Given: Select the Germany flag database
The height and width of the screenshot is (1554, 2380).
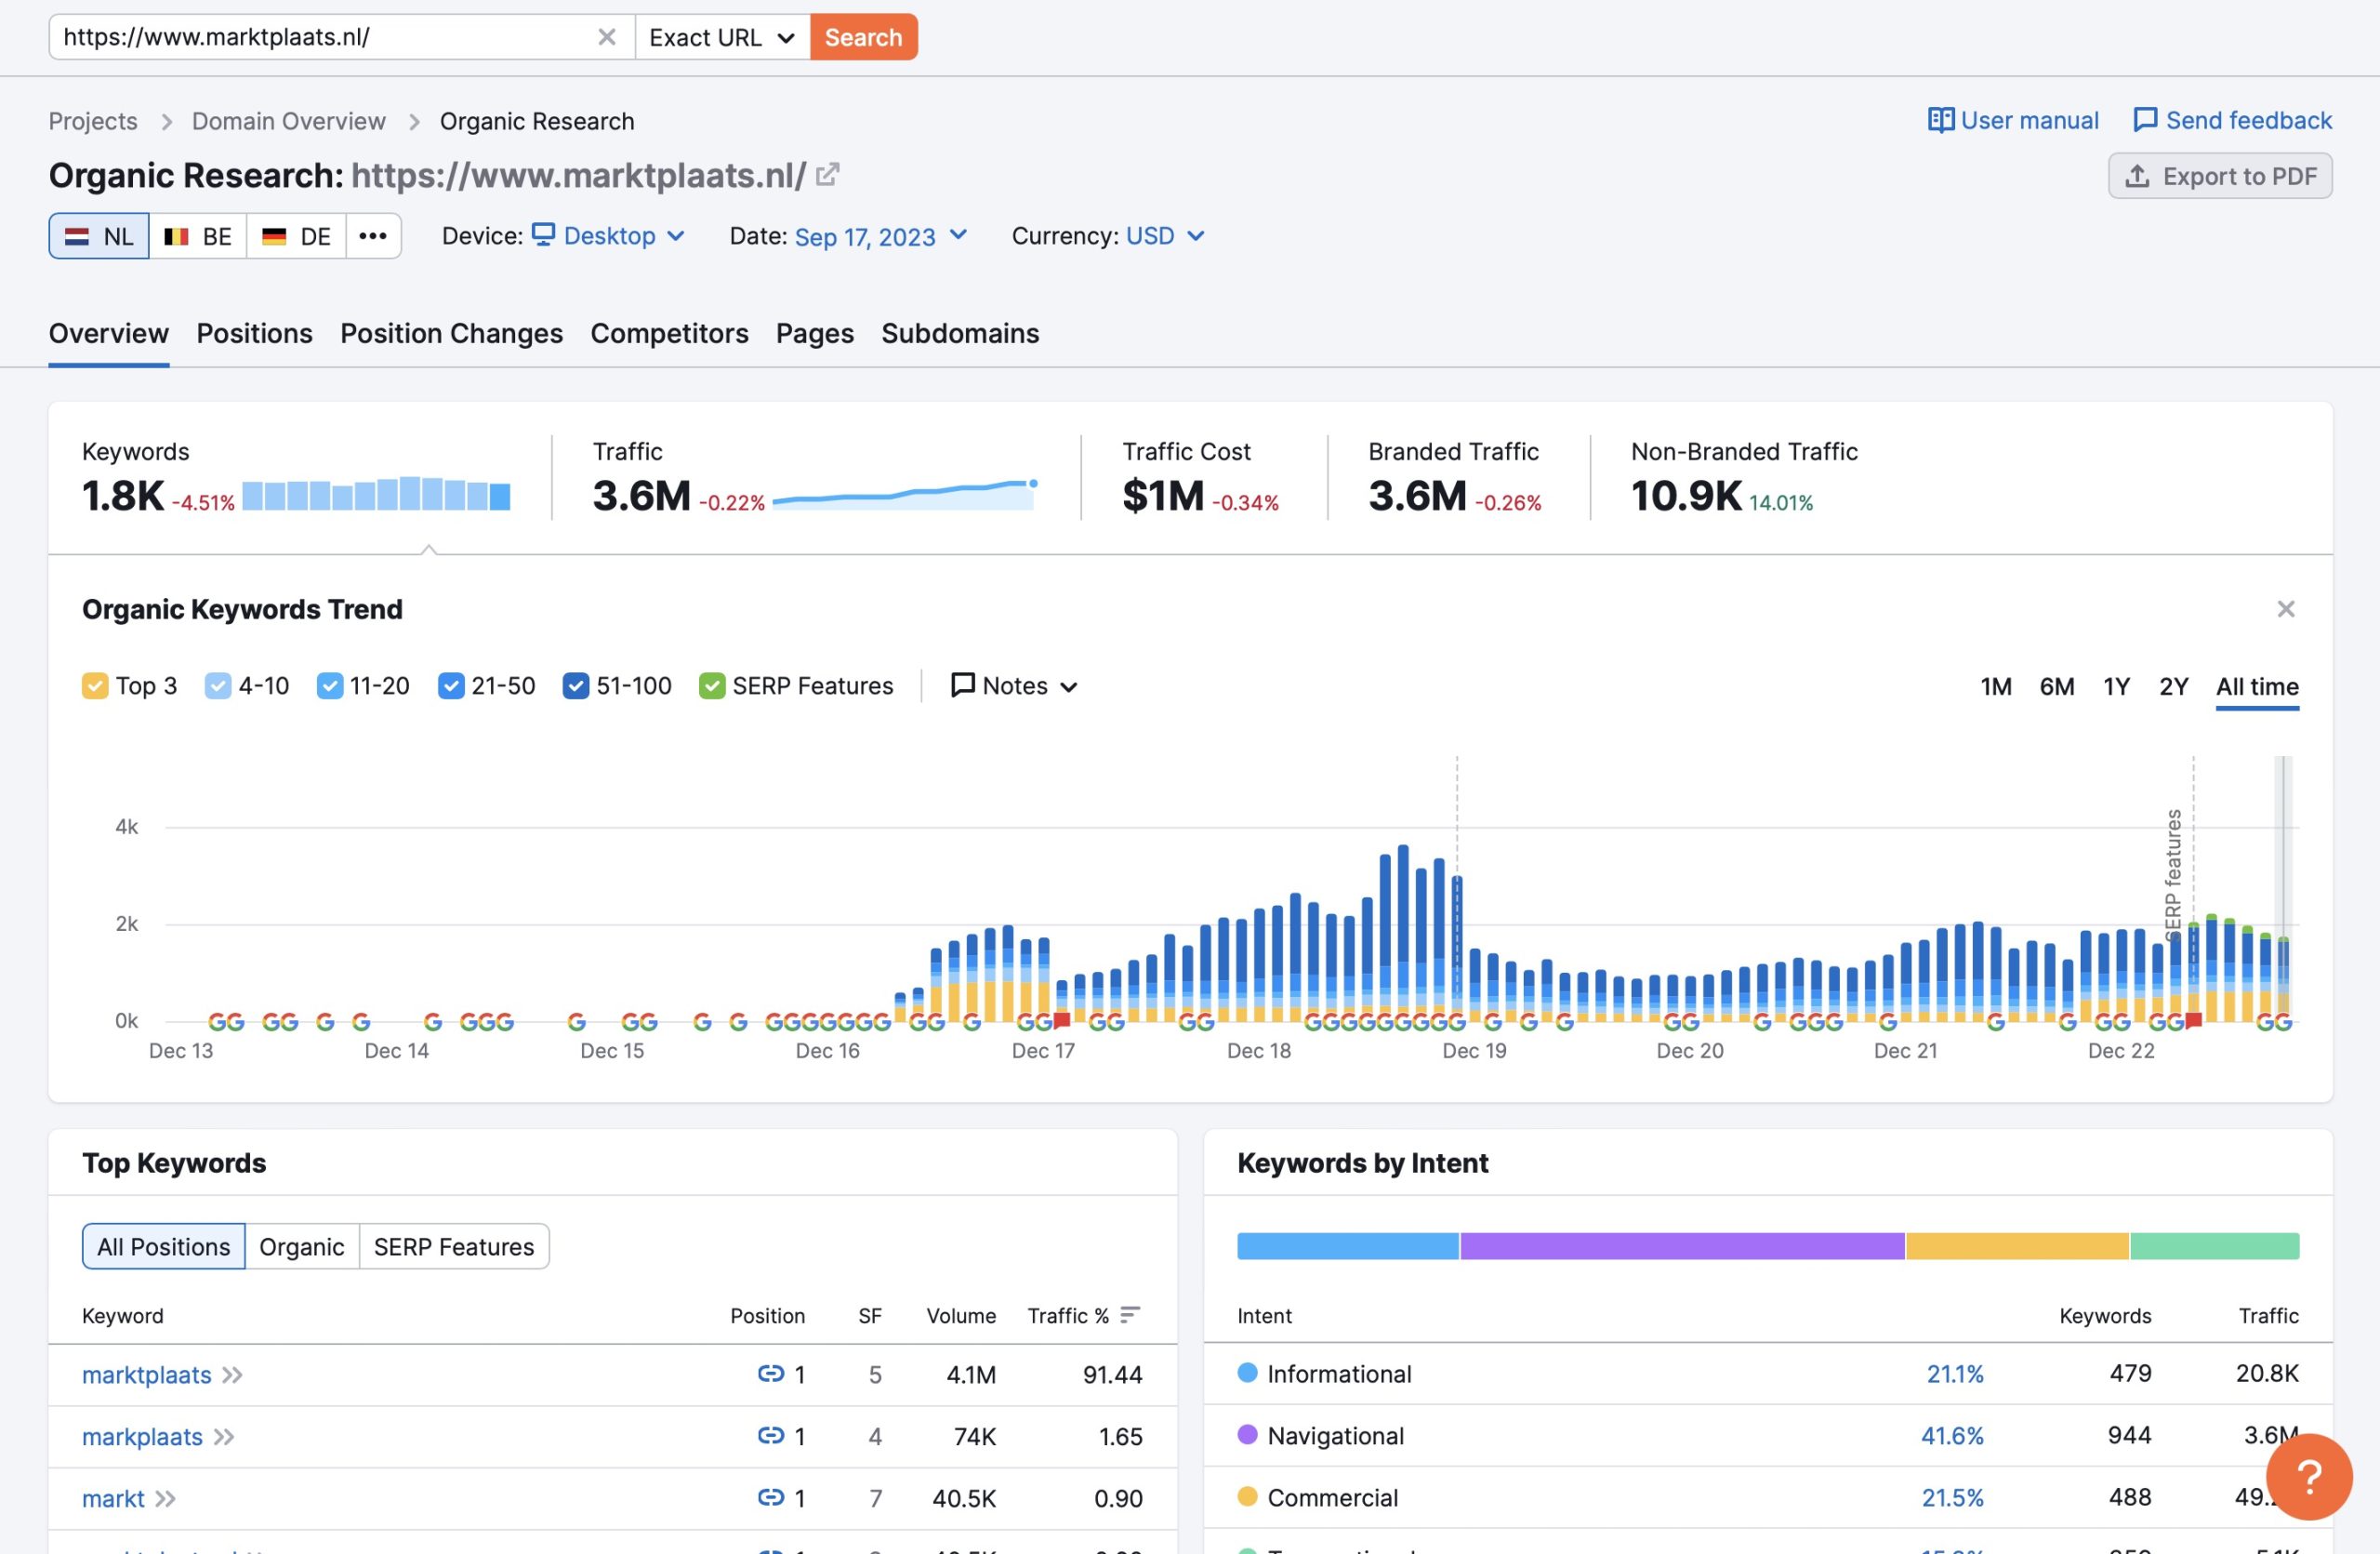Looking at the screenshot, I should pyautogui.click(x=296, y=236).
